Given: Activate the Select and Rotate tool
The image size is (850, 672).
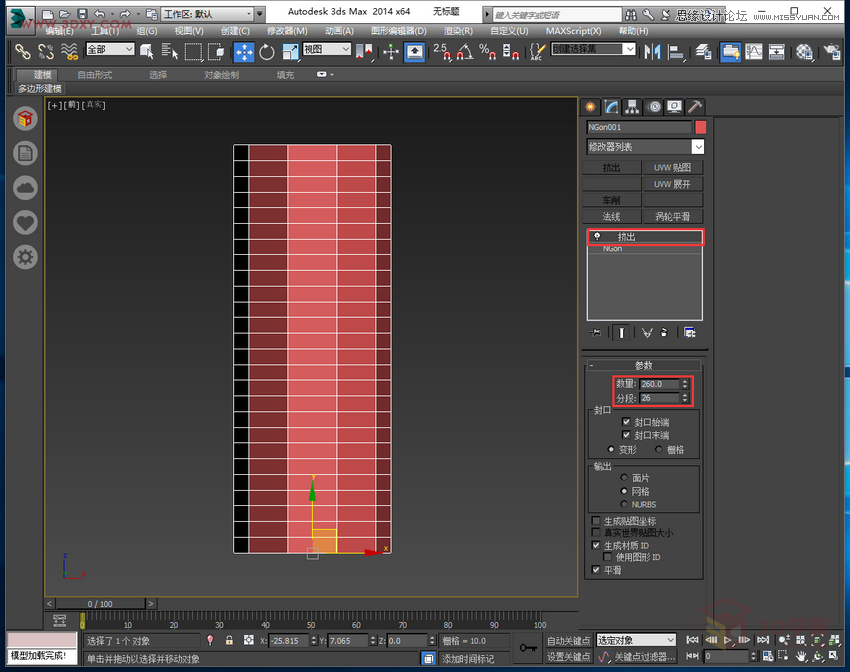Looking at the screenshot, I should 266,51.
